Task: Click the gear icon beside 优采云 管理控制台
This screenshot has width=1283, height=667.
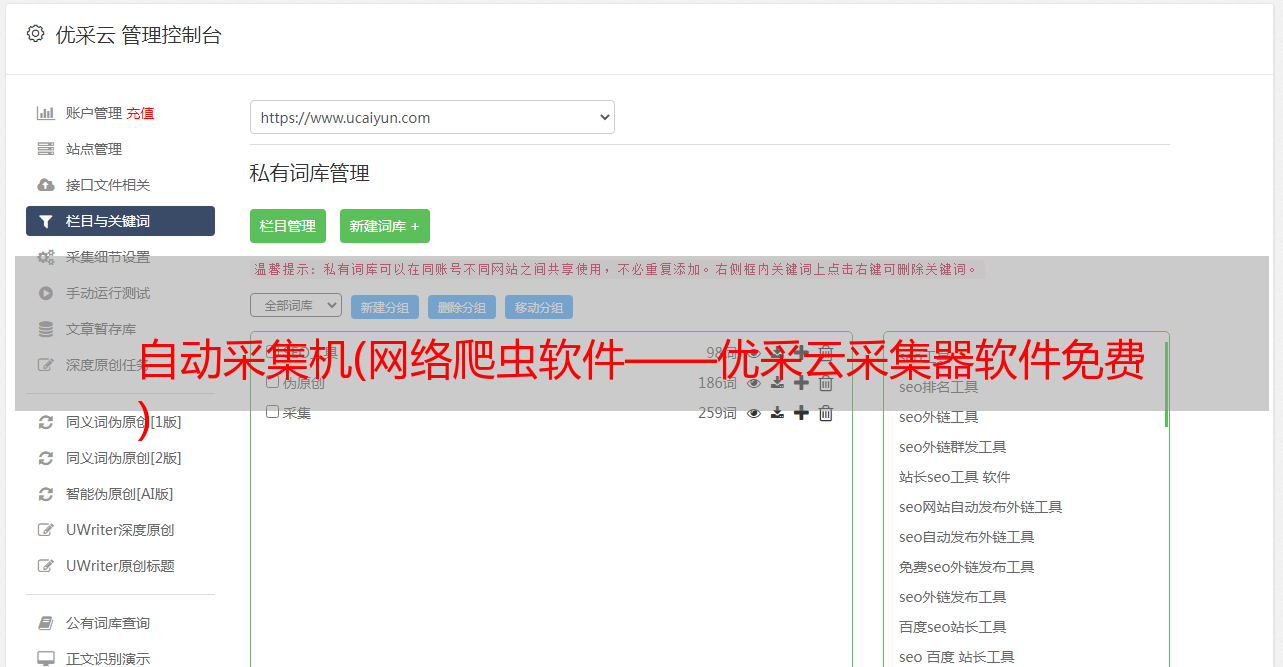Action: point(36,34)
